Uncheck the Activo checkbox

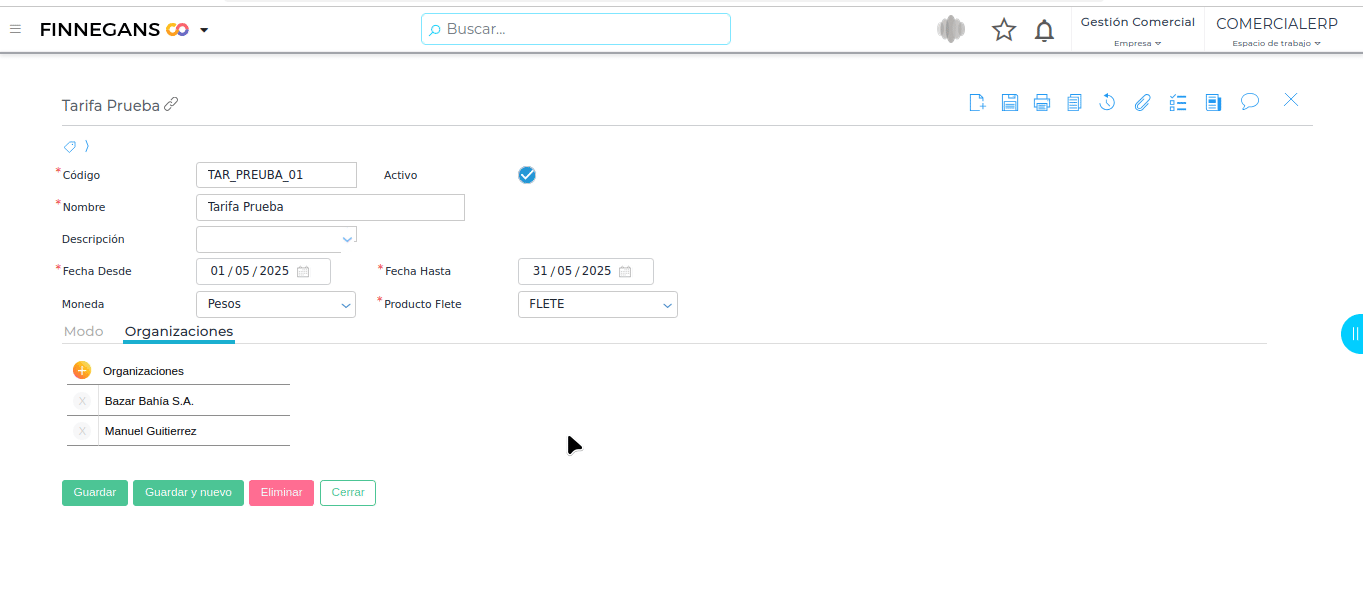coord(527,175)
